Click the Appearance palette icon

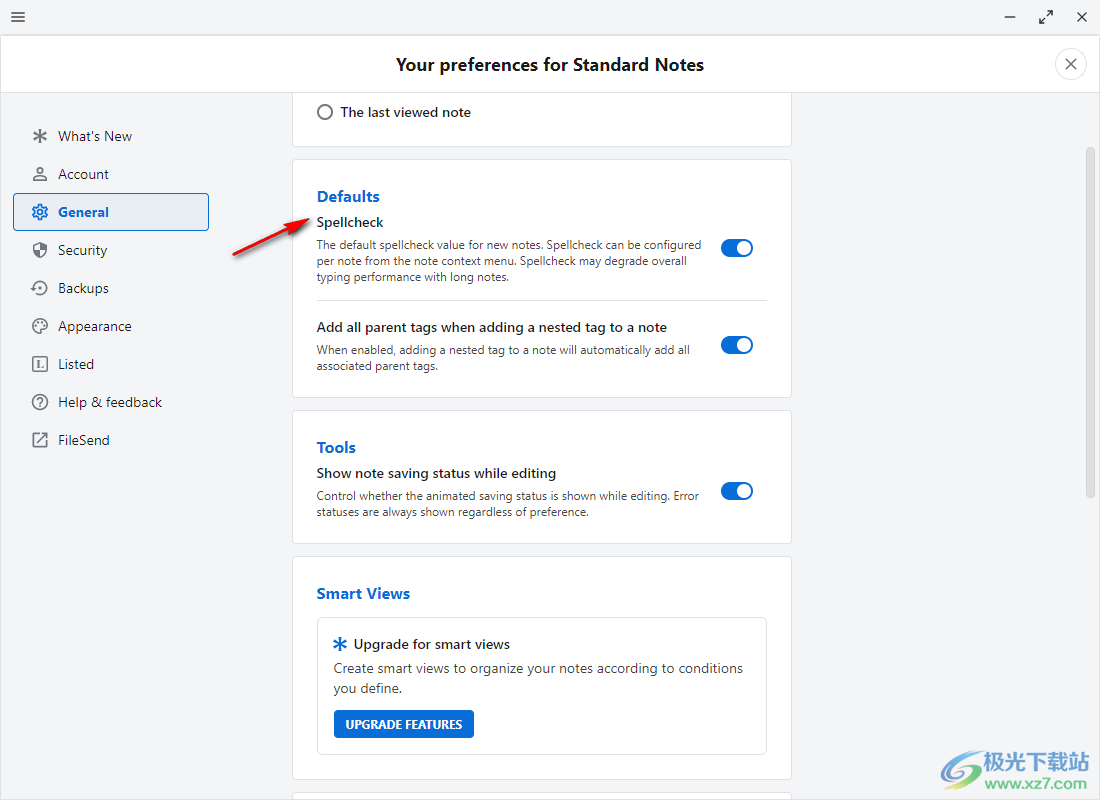40,326
